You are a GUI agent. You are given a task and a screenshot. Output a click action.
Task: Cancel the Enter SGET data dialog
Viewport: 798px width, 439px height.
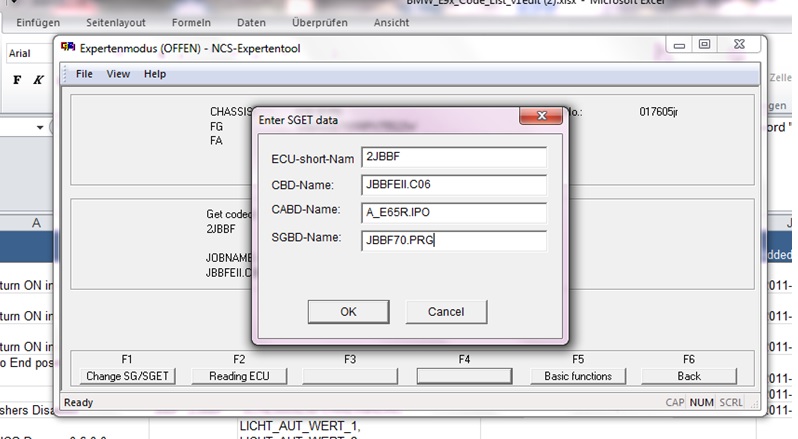coord(446,311)
